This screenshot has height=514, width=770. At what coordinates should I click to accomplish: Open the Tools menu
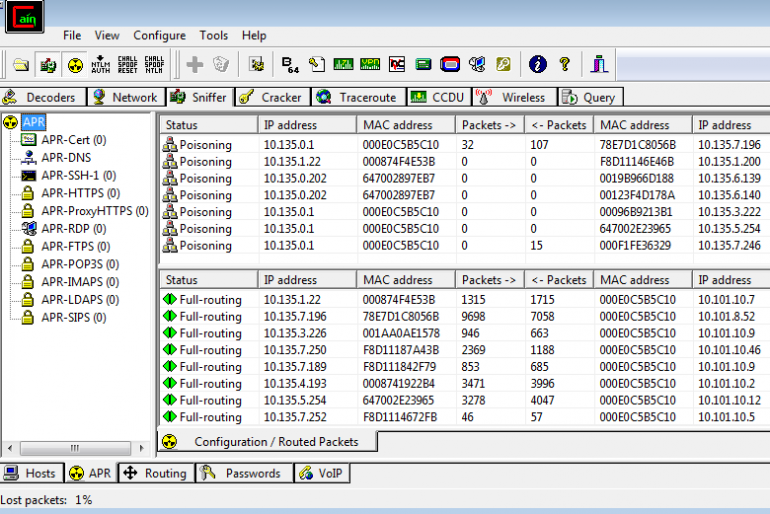coord(214,35)
